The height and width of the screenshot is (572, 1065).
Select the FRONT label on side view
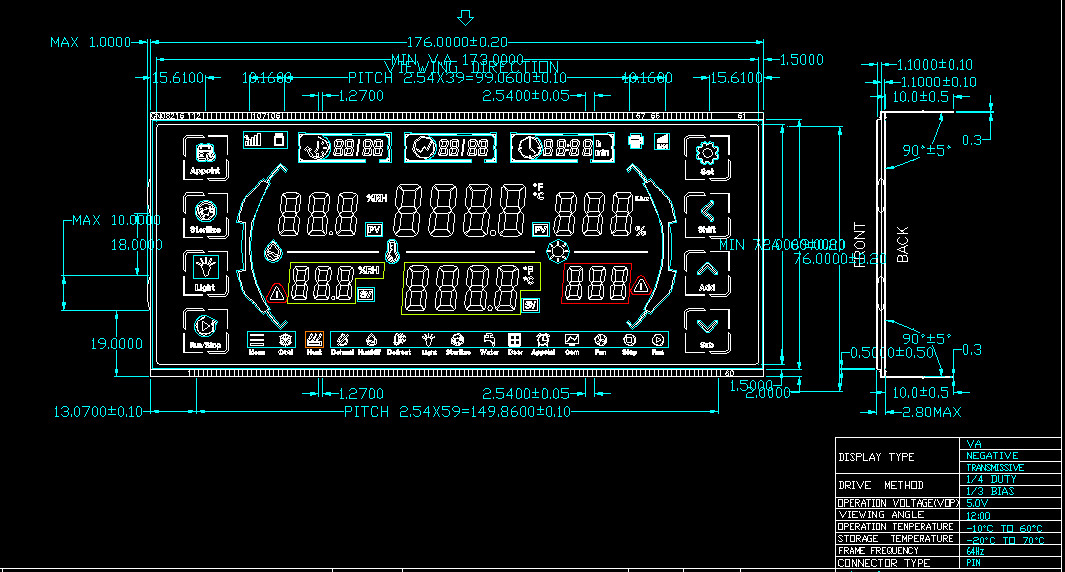point(860,244)
